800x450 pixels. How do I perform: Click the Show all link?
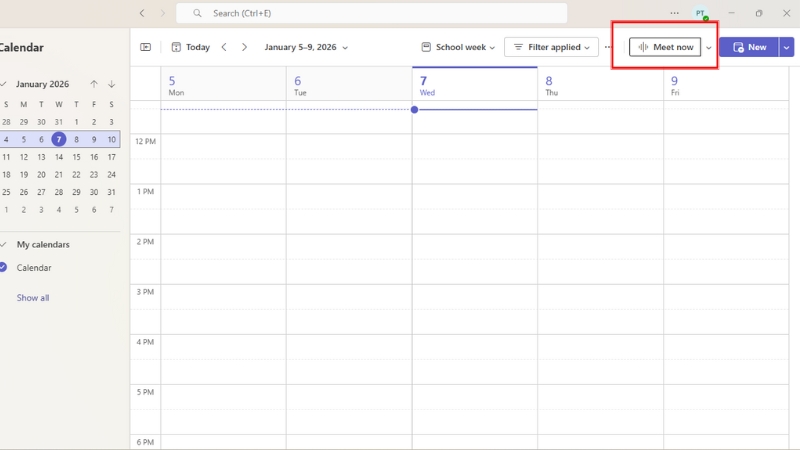click(x=33, y=298)
